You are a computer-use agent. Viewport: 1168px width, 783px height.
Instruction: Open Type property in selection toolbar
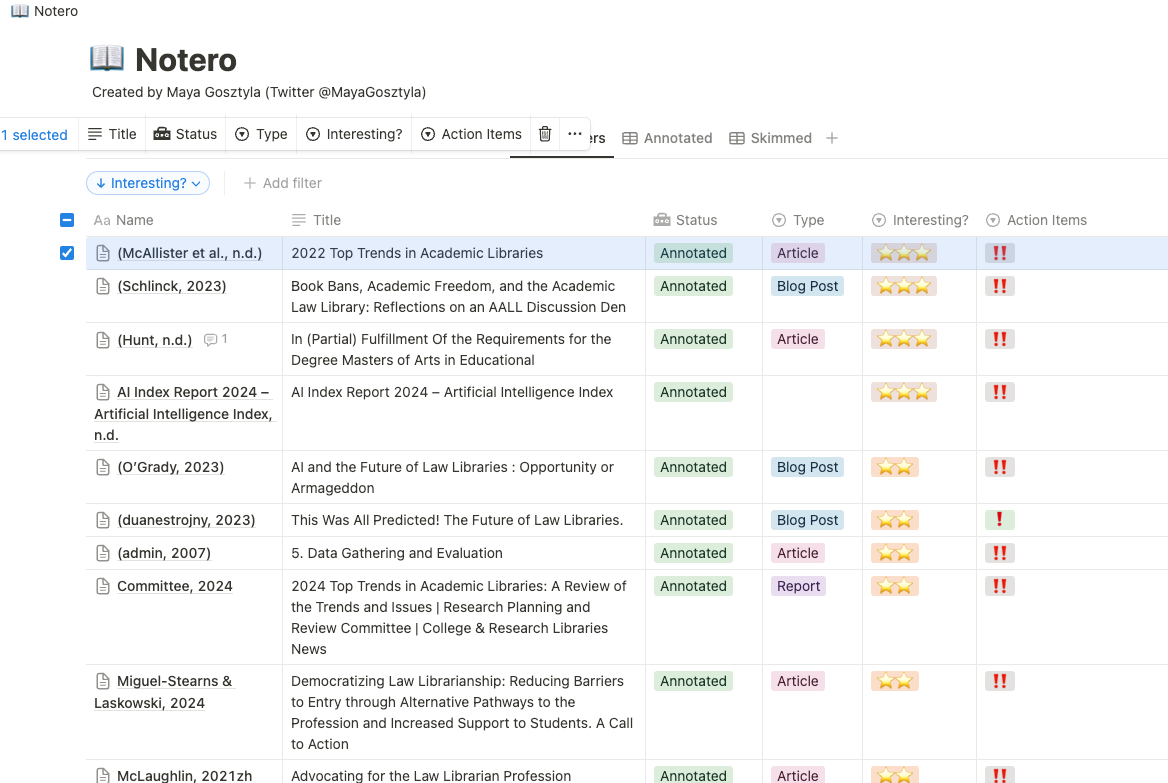[261, 134]
